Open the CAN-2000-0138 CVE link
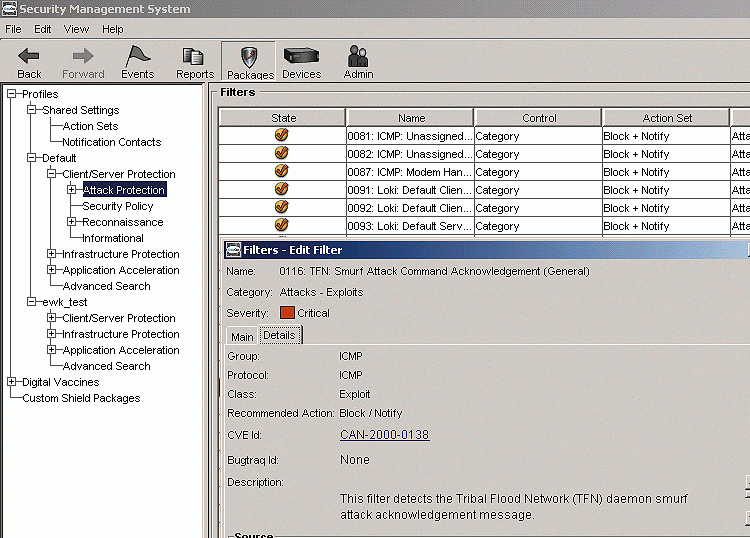Viewport: 750px width, 538px height. (x=384, y=435)
